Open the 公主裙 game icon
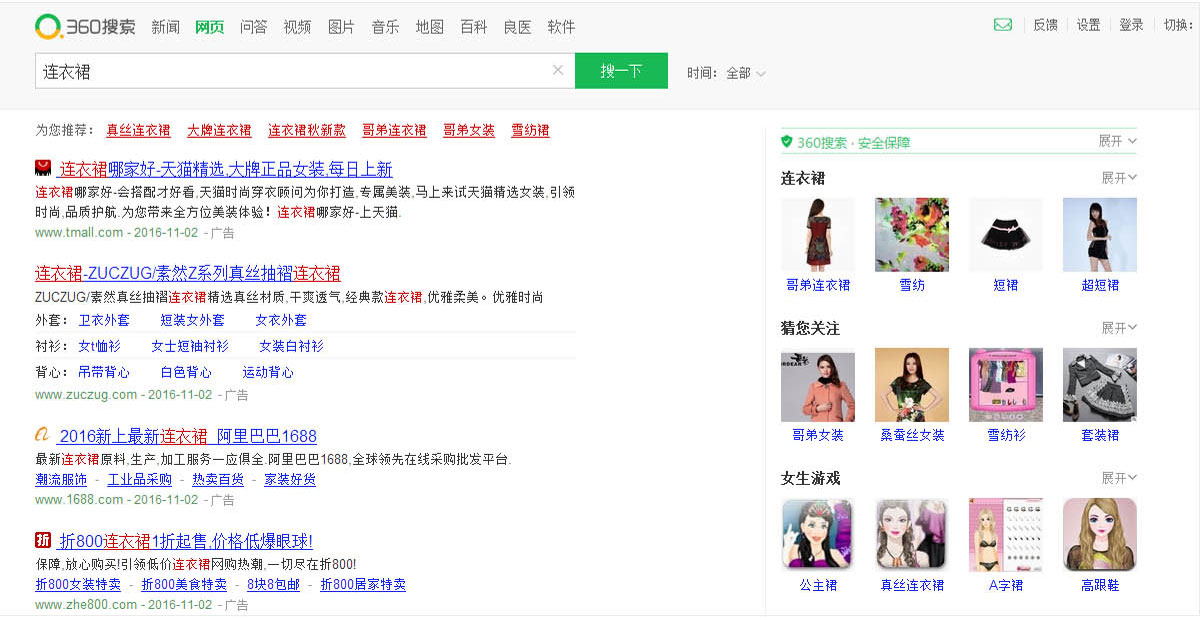 pyautogui.click(x=818, y=535)
